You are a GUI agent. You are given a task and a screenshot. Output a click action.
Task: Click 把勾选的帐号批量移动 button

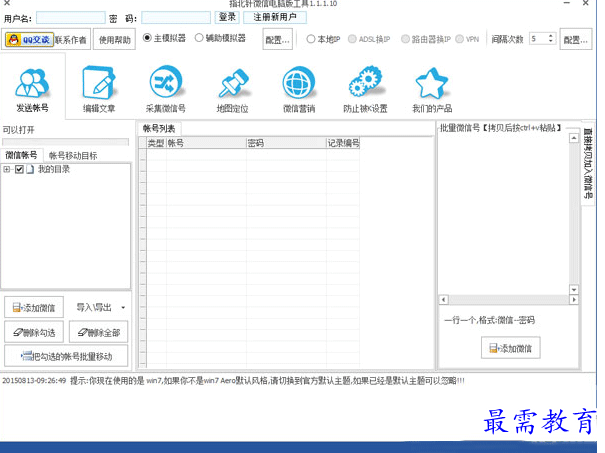coord(66,356)
